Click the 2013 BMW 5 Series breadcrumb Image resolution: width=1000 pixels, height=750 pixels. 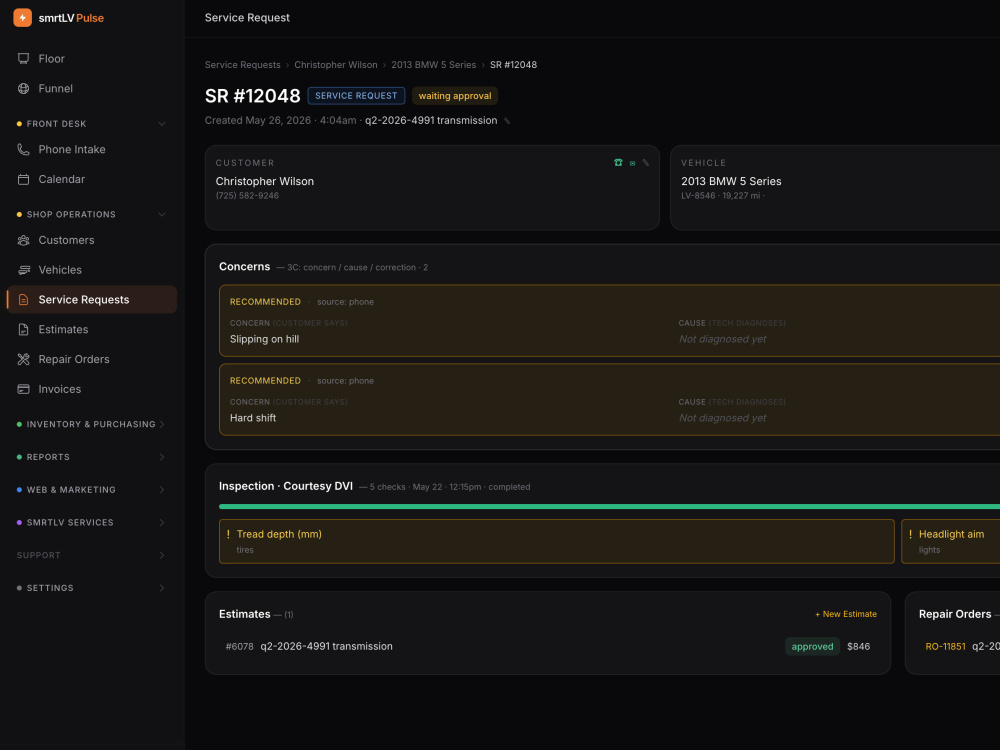click(434, 65)
